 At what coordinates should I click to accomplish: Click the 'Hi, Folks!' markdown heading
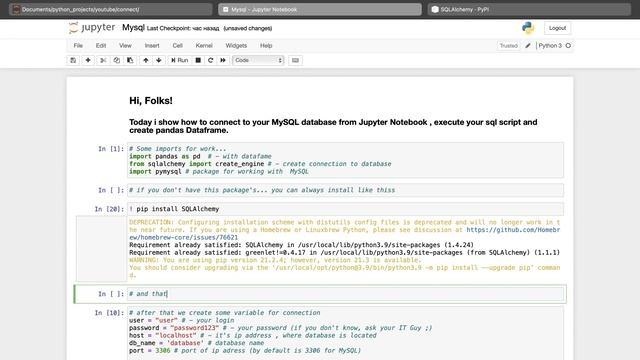point(151,101)
